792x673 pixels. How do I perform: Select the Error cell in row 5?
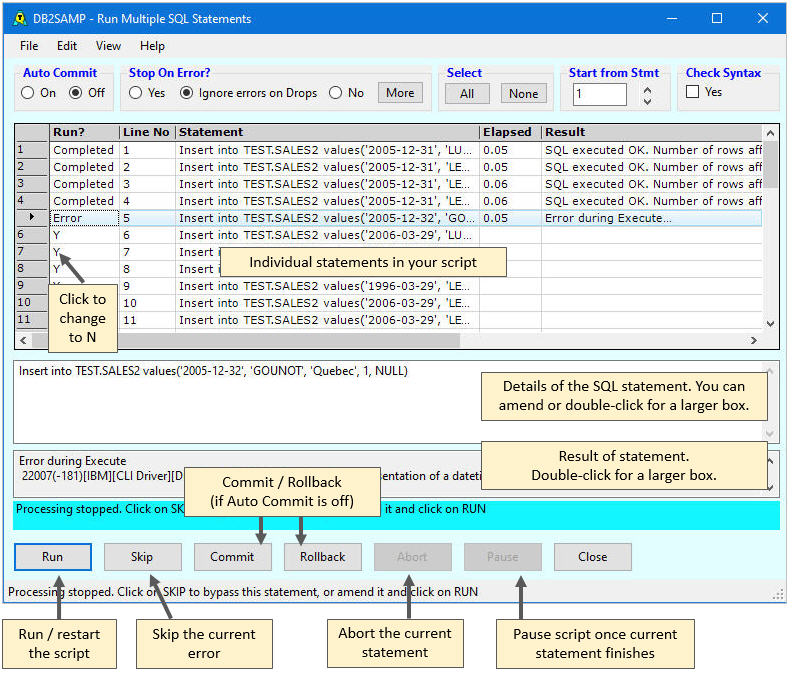point(84,218)
